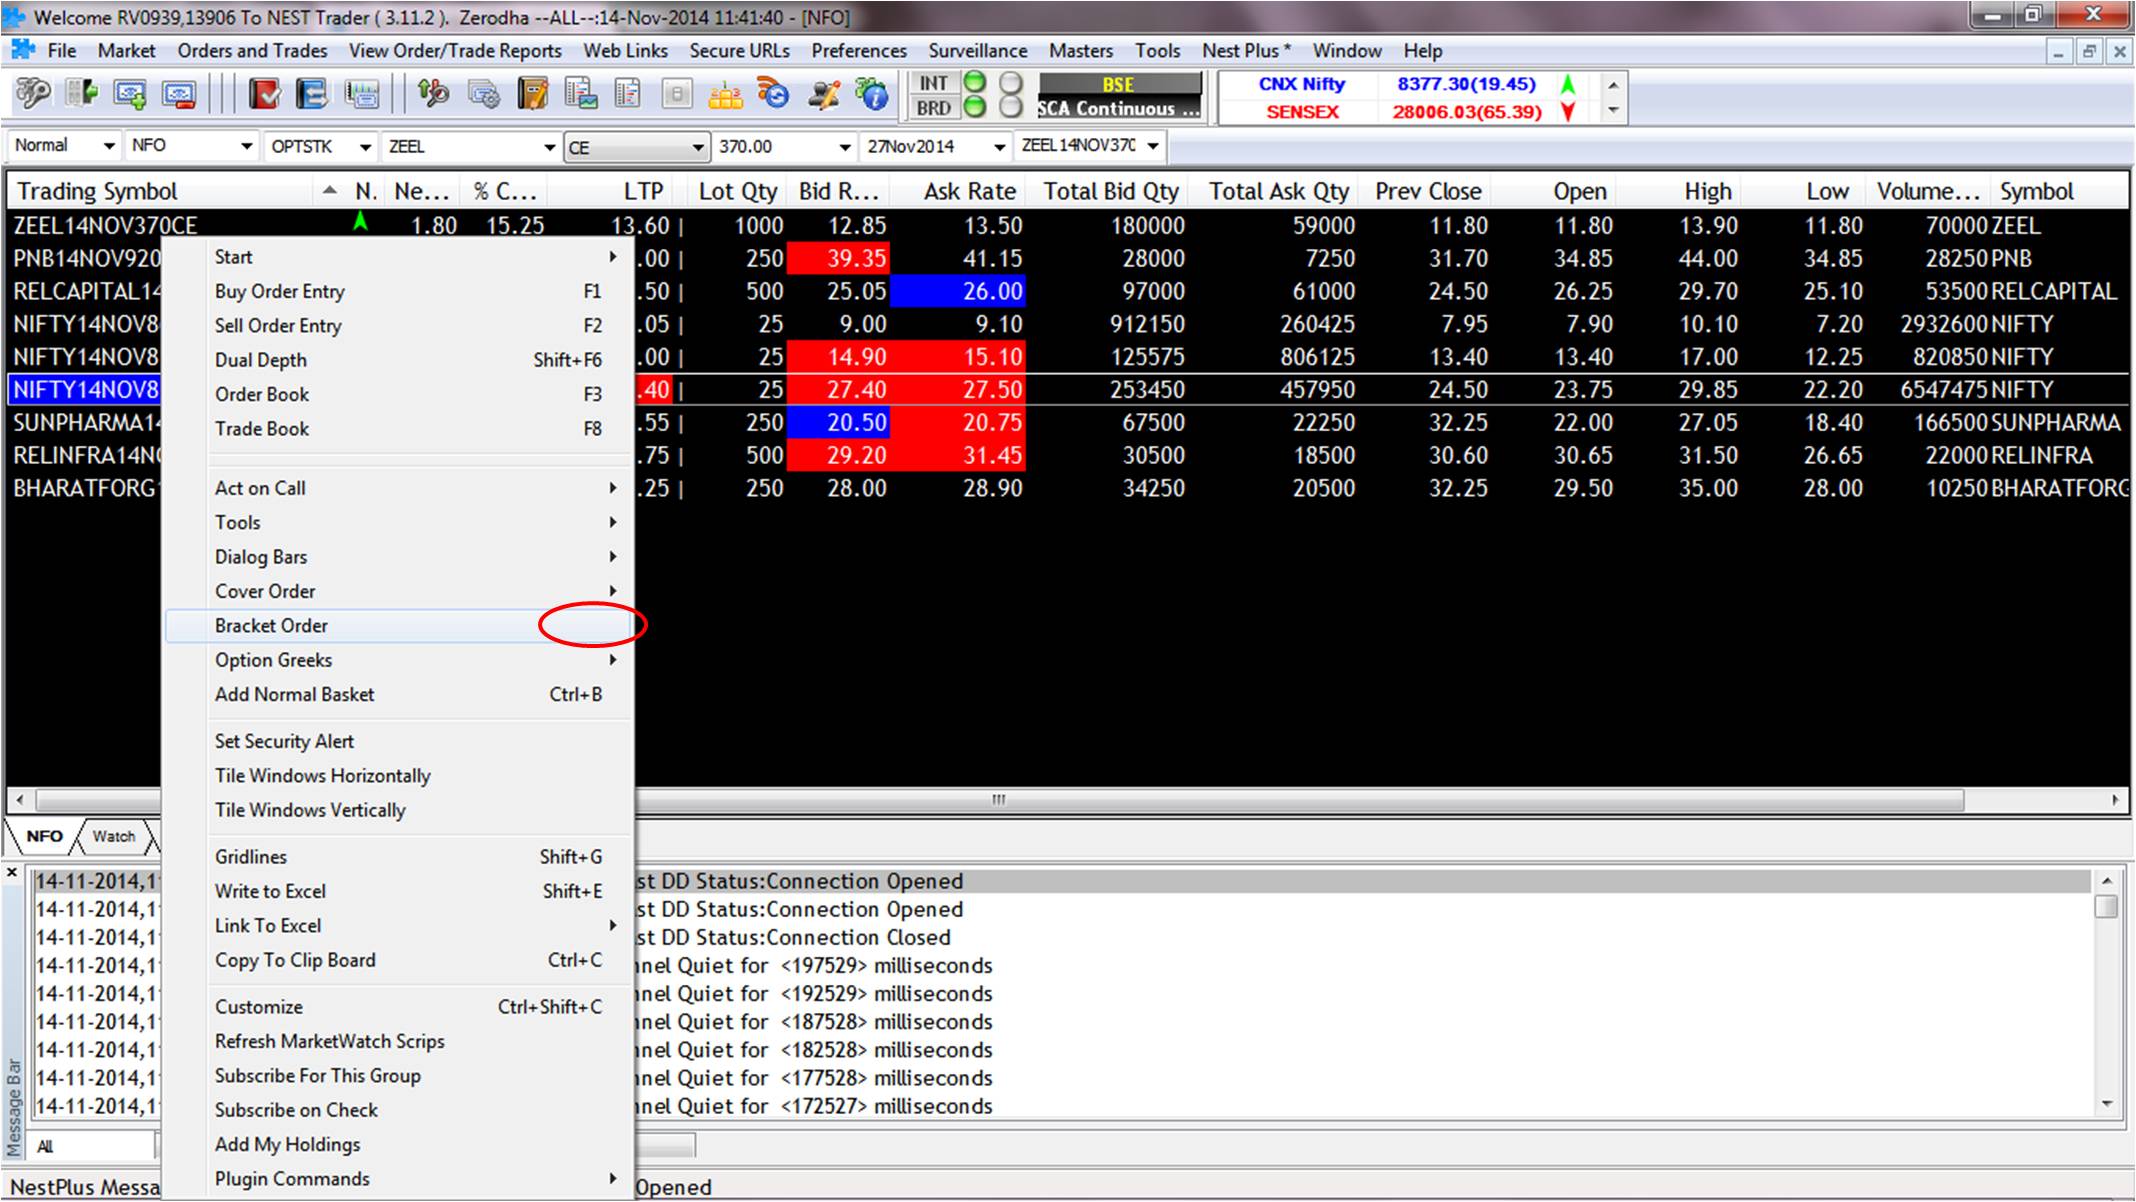Open the ZEEL symbol dropdown
This screenshot has height=1202, width=2136.
pyautogui.click(x=548, y=147)
